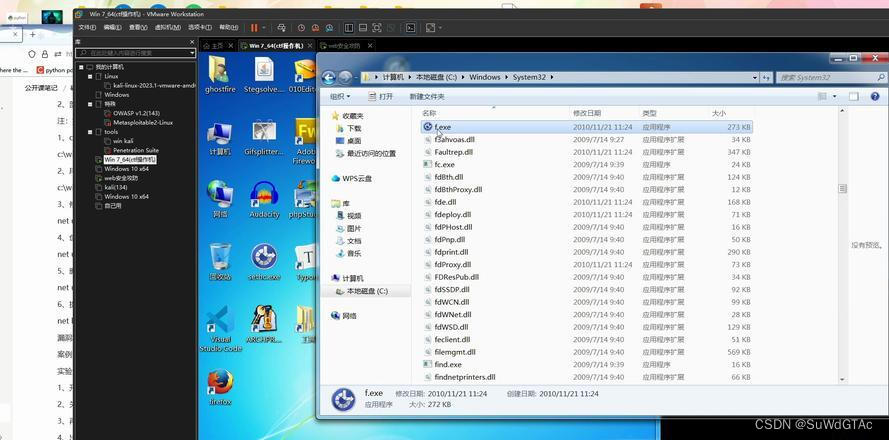This screenshot has width=889, height=440.
Task: Select WPS云盘 in navigation pane
Action: coord(352,178)
